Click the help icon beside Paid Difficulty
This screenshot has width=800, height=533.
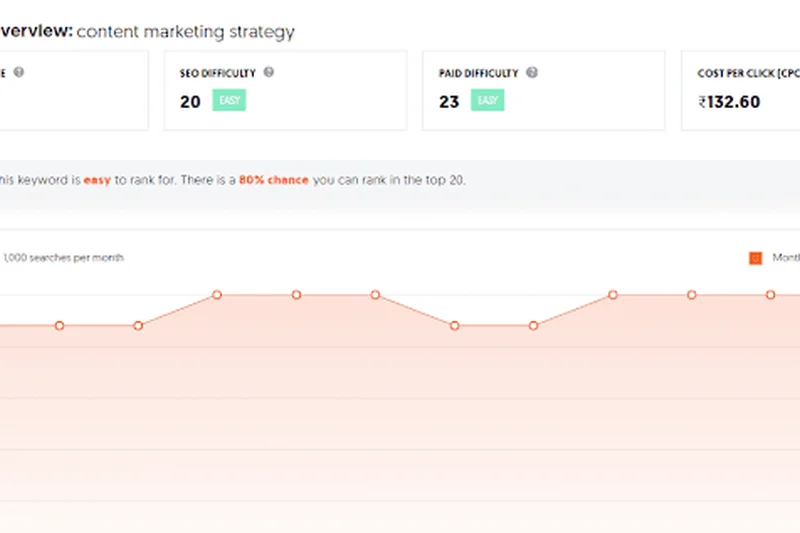[x=532, y=73]
